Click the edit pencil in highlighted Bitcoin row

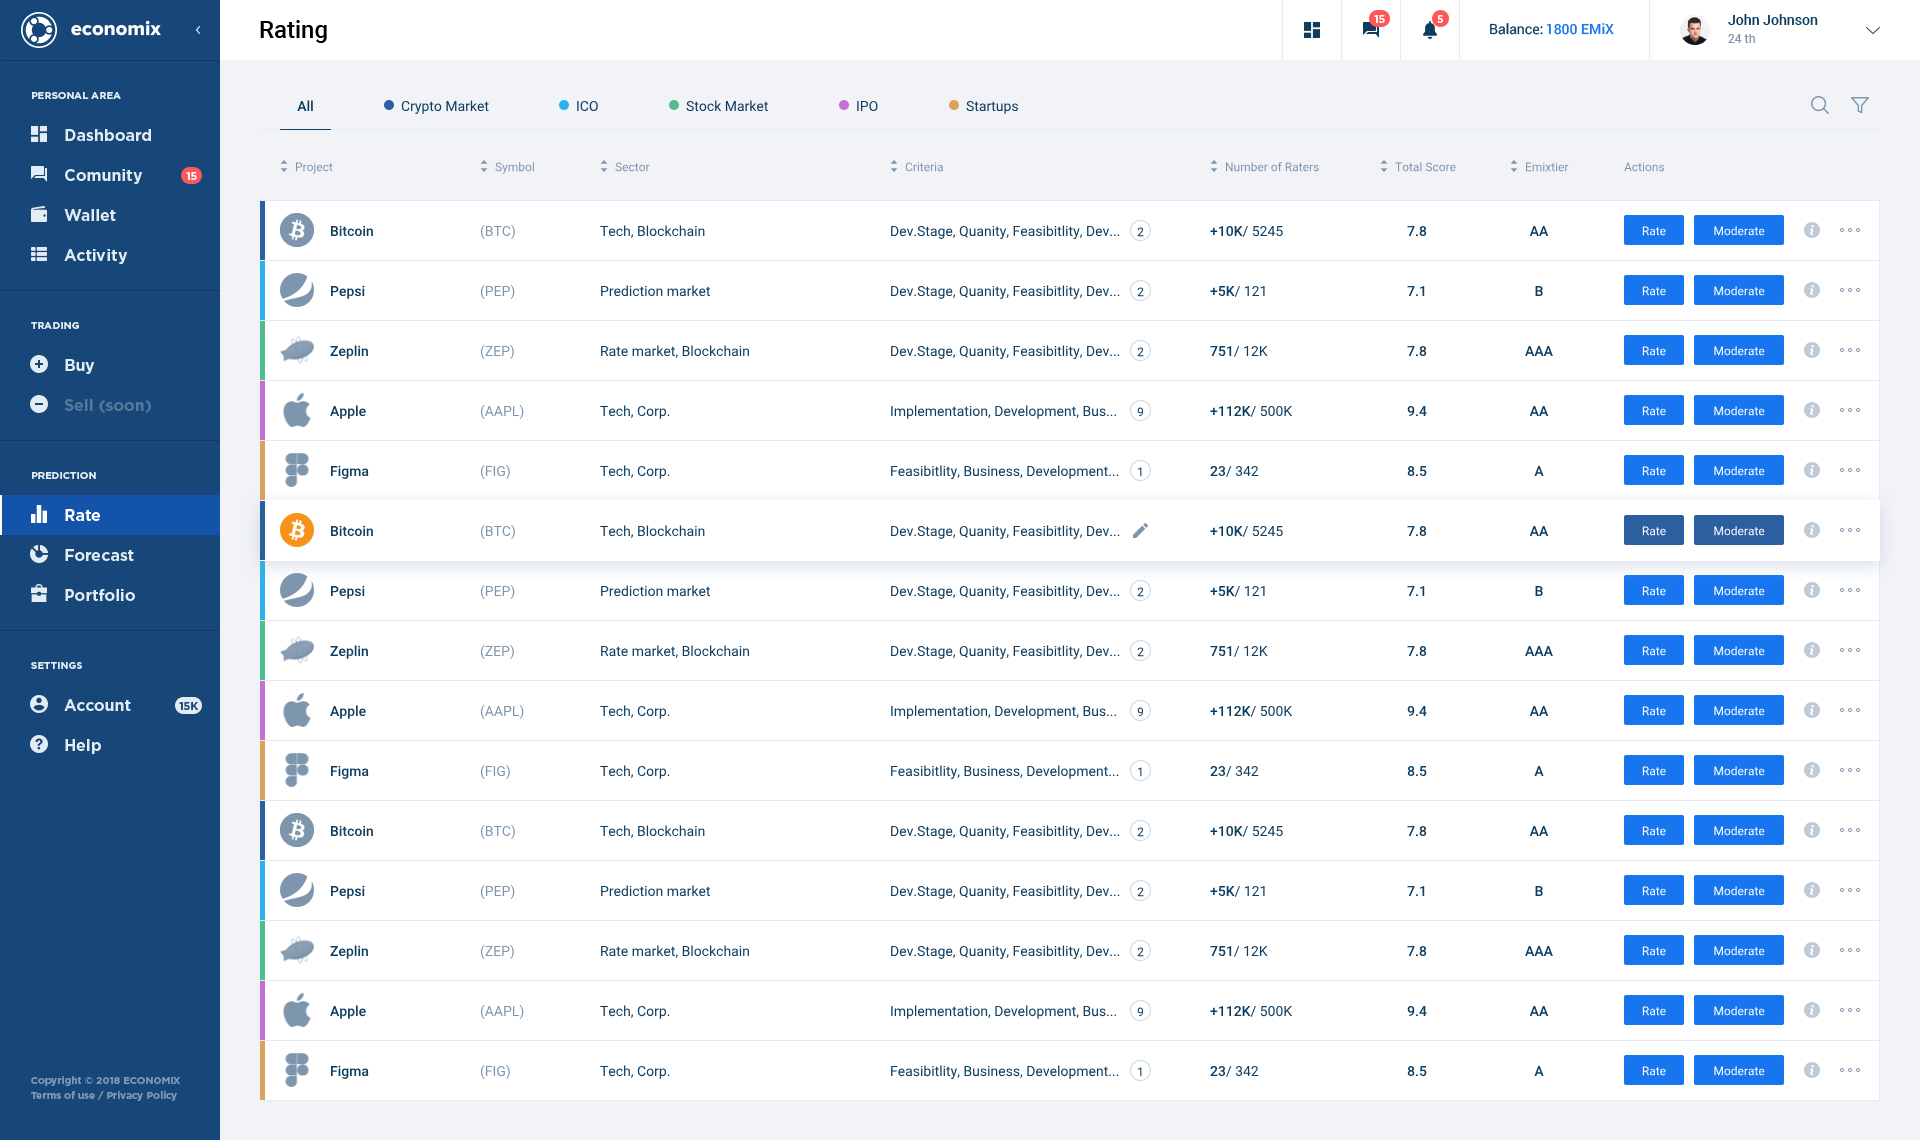pos(1139,531)
